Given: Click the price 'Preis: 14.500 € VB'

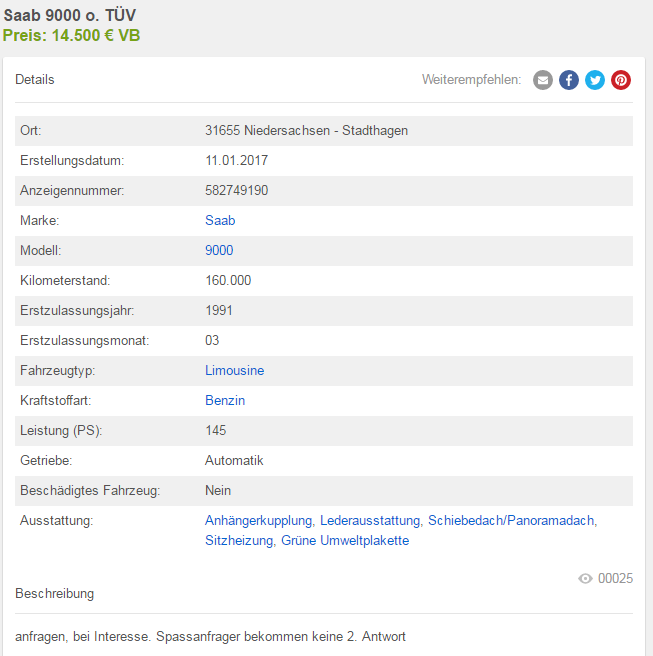Looking at the screenshot, I should click(x=72, y=36).
